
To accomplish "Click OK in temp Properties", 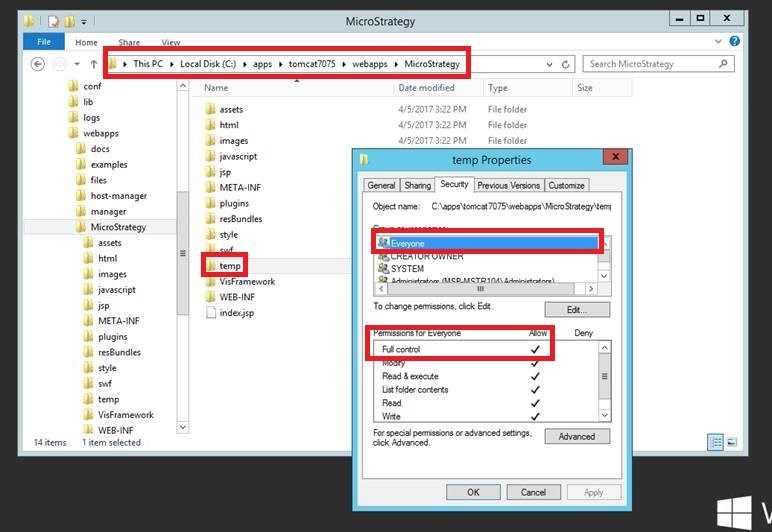I will (x=473, y=492).
